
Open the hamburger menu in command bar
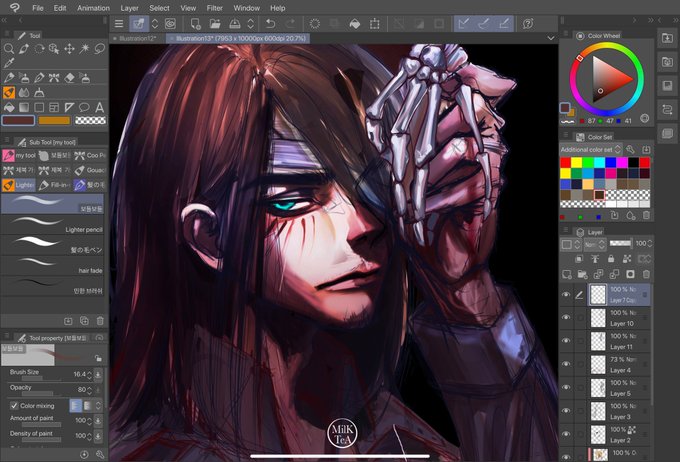[119, 24]
